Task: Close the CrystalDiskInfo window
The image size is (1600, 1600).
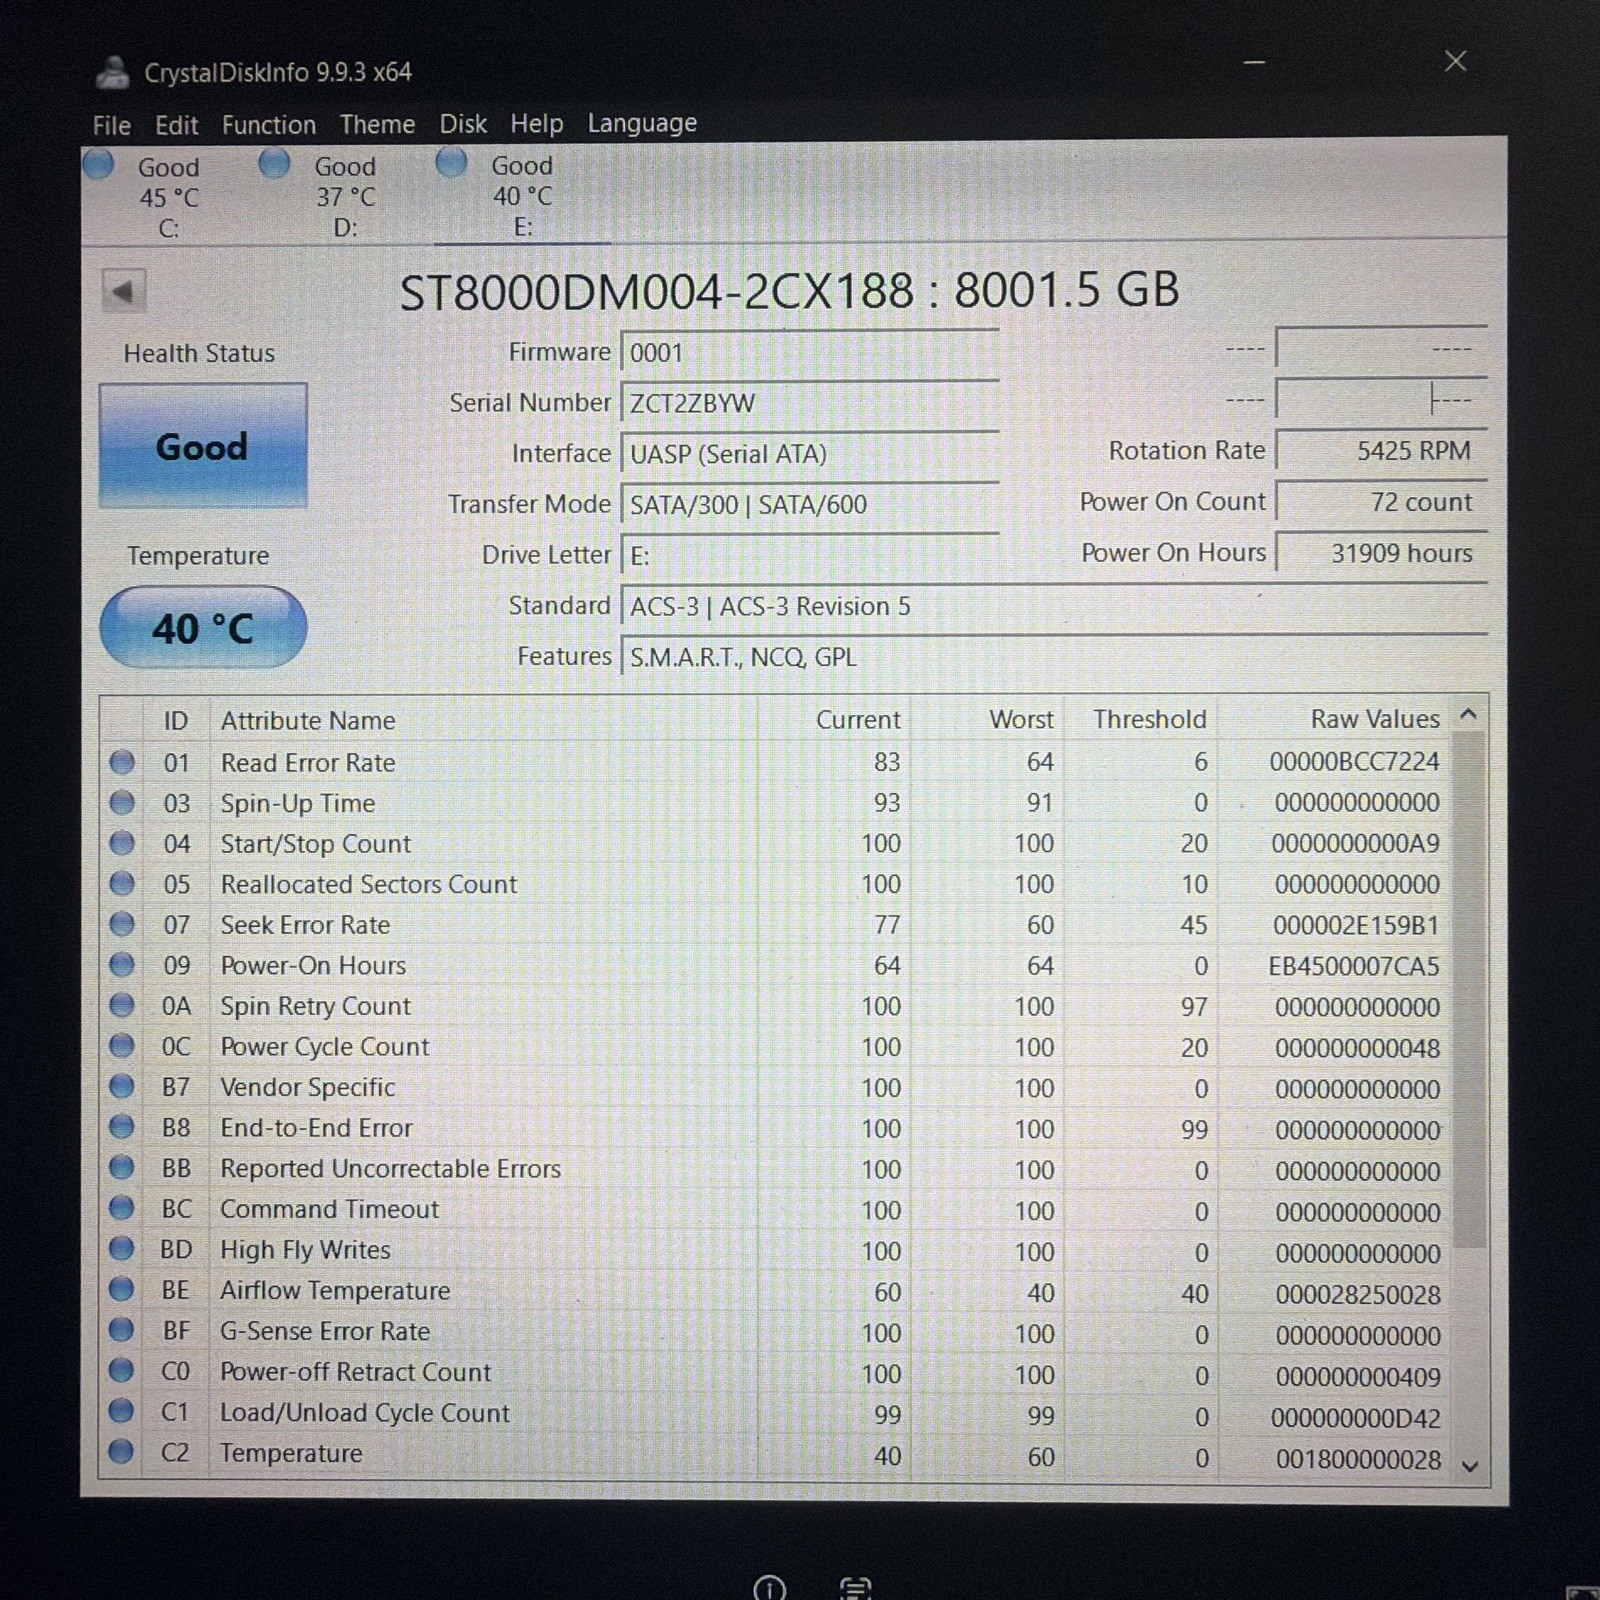Action: tap(1455, 61)
